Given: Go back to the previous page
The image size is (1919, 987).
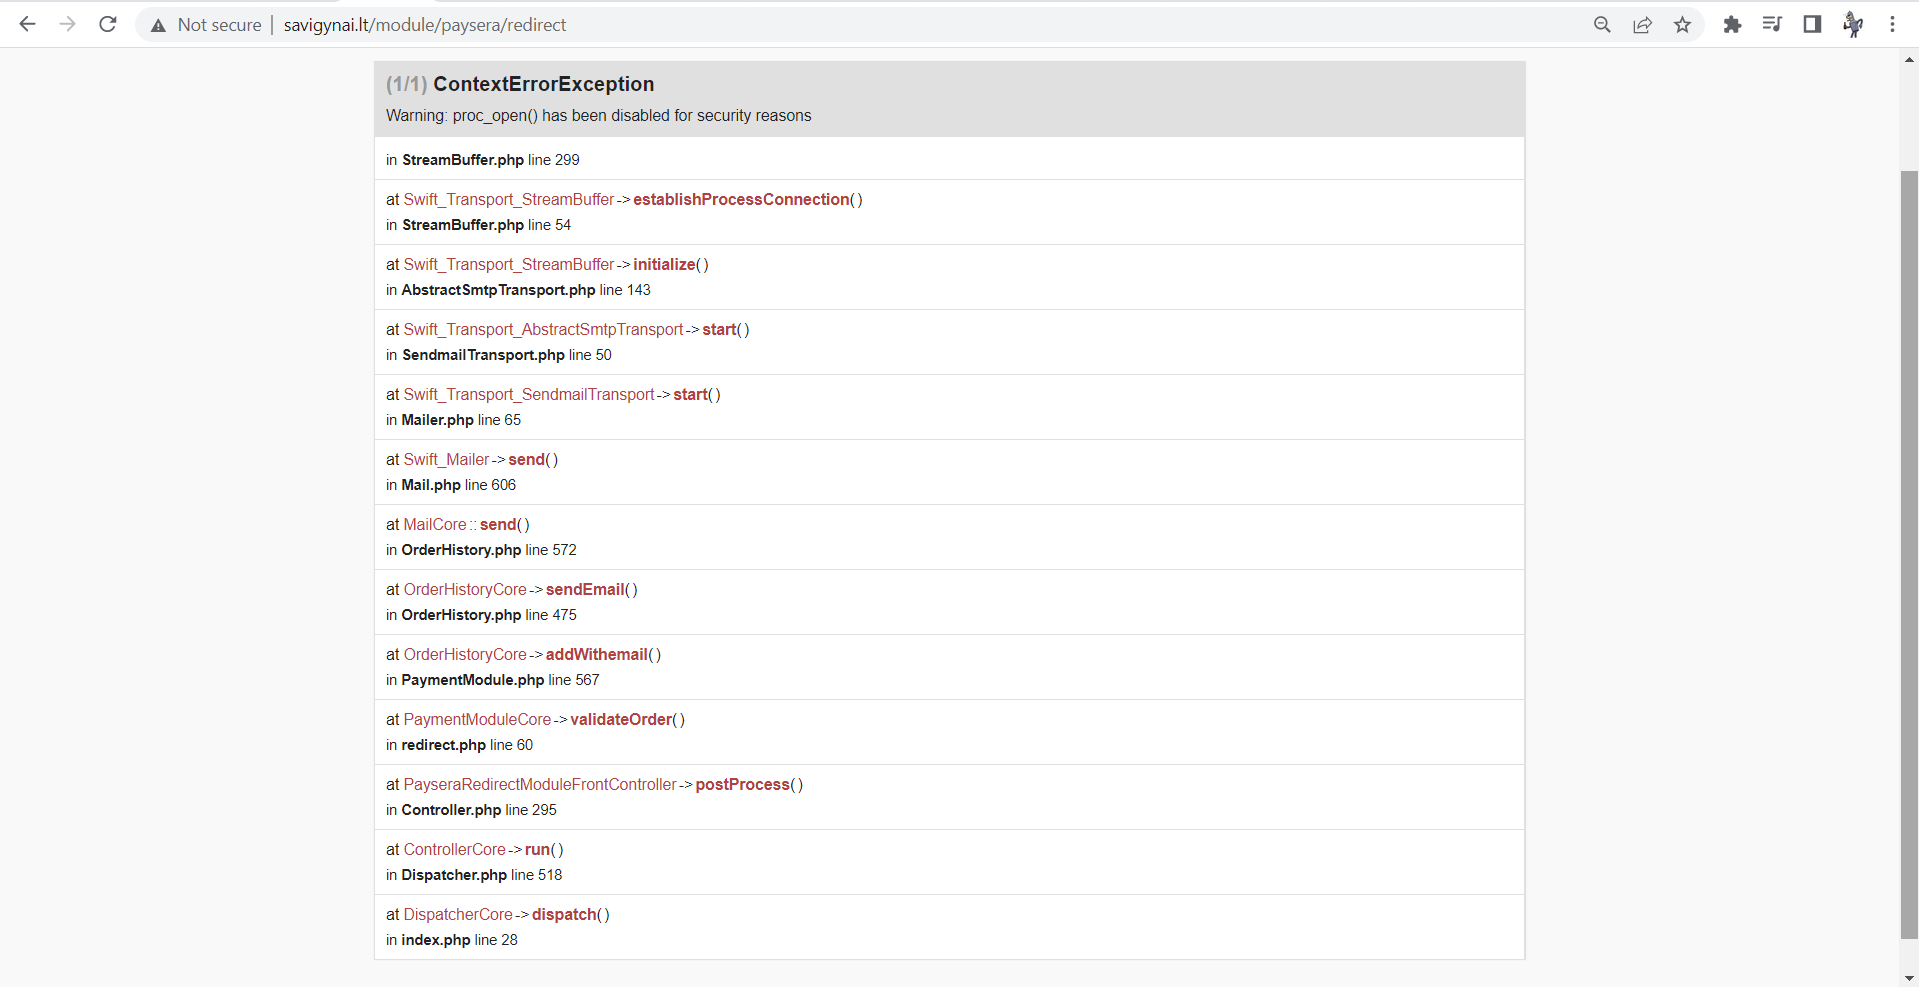Looking at the screenshot, I should (x=27, y=24).
